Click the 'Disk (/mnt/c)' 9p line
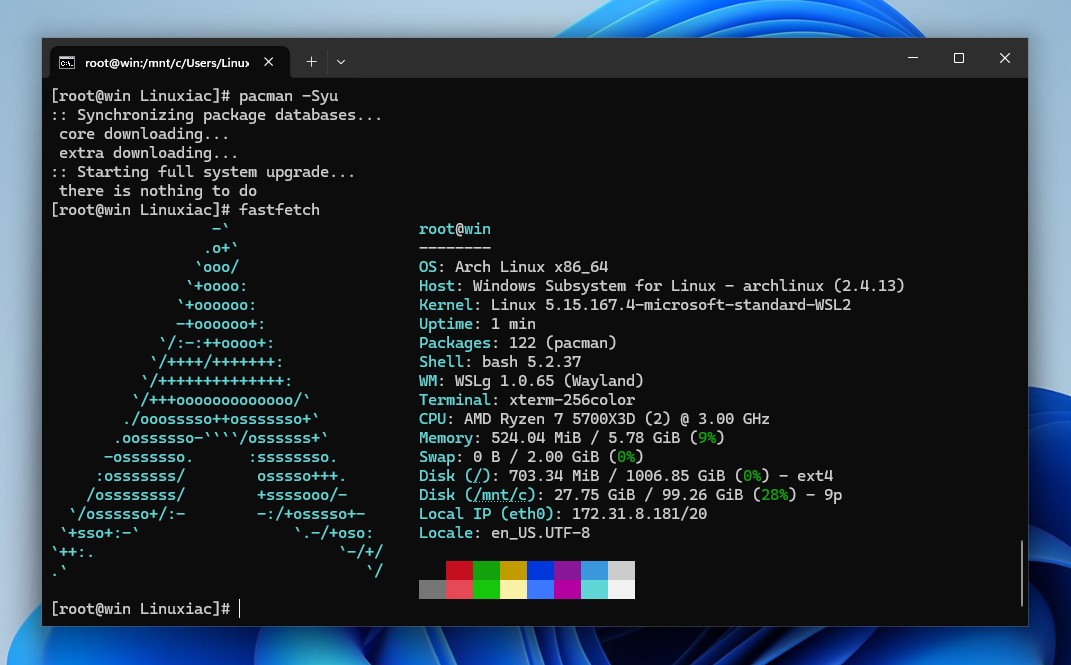This screenshot has width=1071, height=665. (x=630, y=495)
